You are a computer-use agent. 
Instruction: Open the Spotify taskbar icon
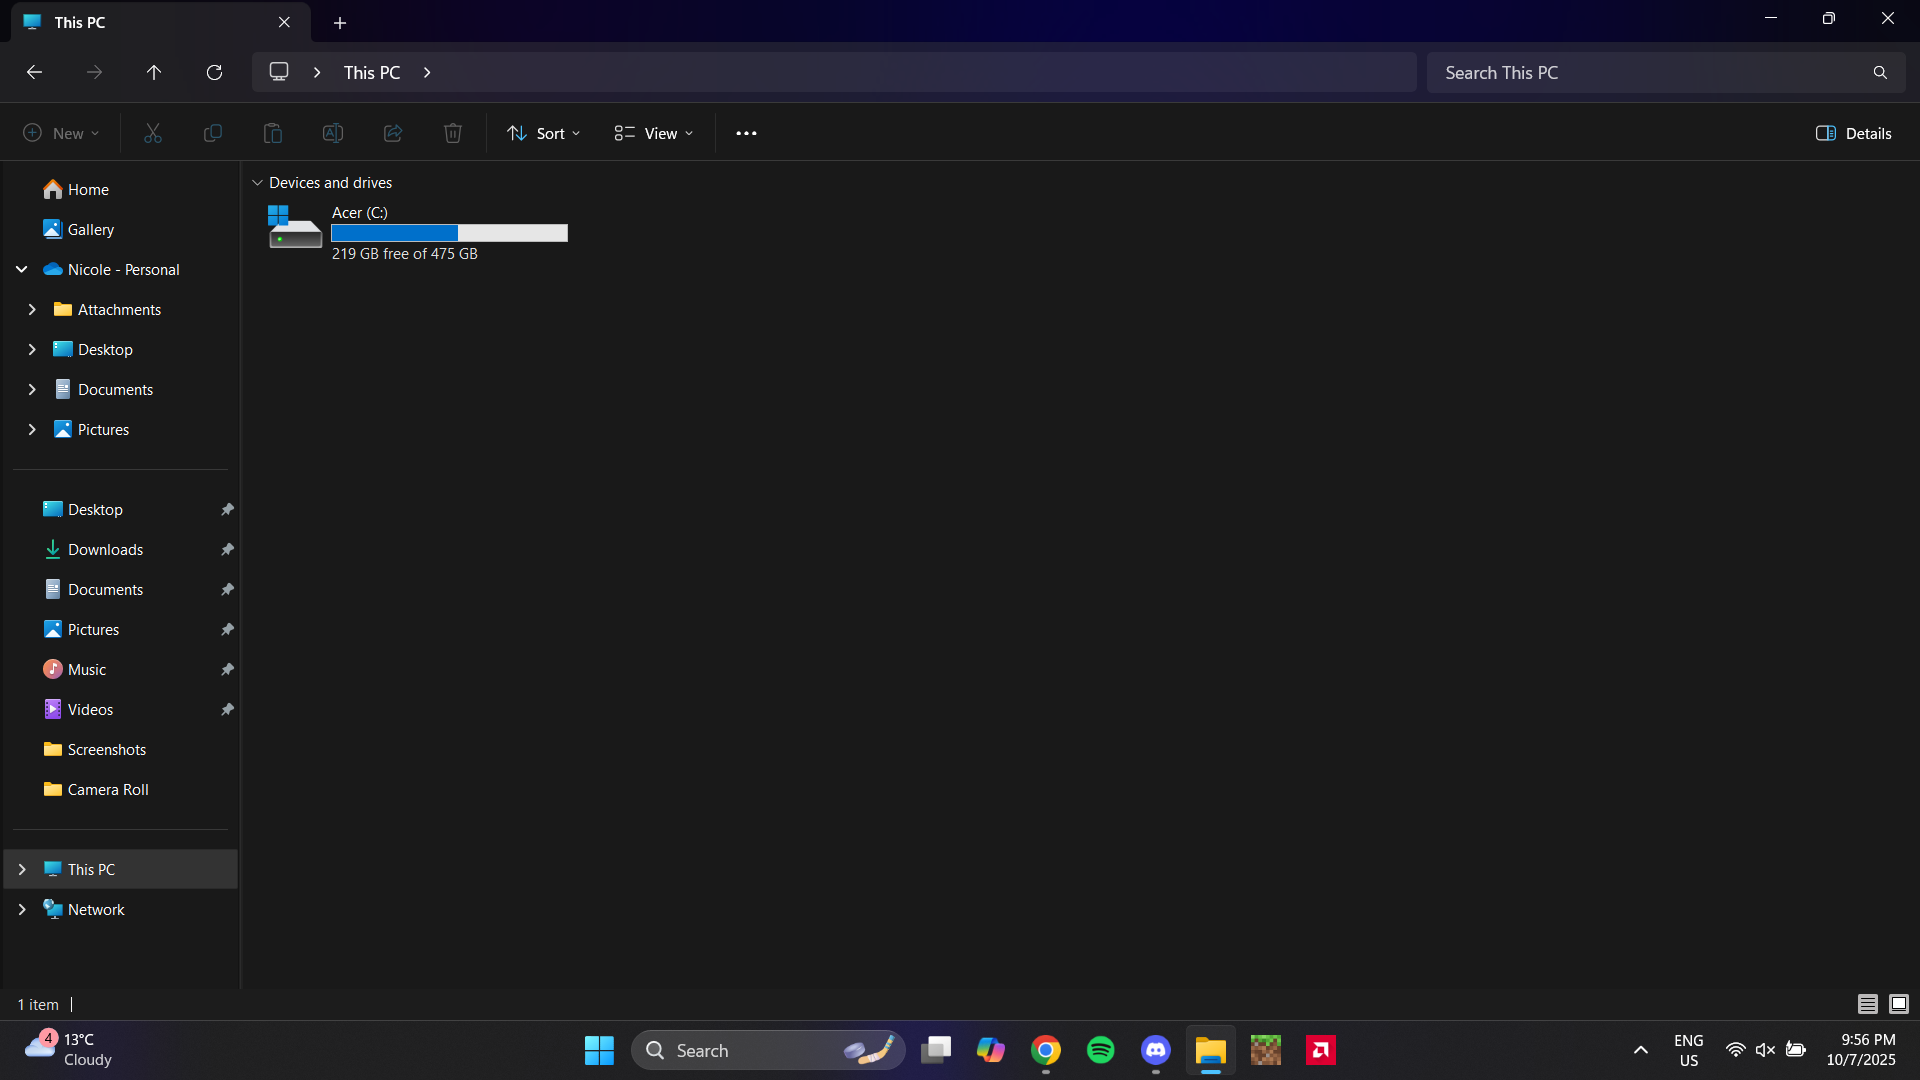click(x=1100, y=1050)
